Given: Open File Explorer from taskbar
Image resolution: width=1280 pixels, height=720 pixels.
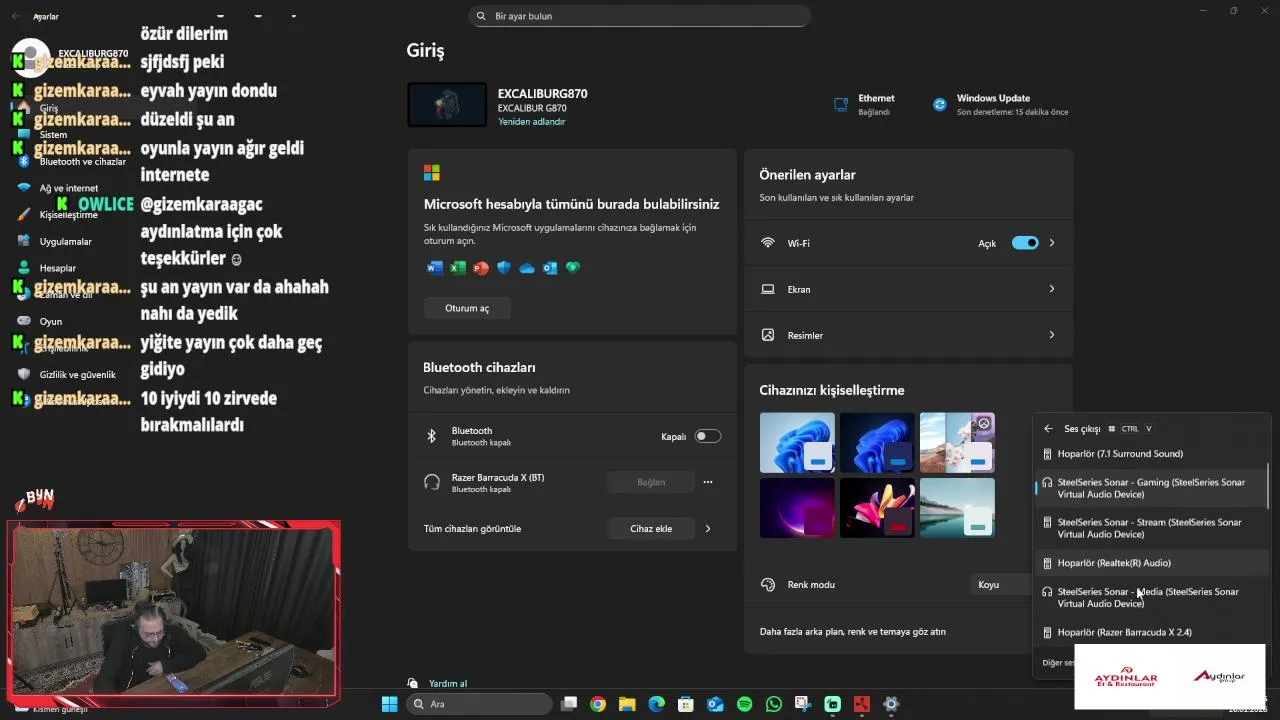Looking at the screenshot, I should coord(627,704).
